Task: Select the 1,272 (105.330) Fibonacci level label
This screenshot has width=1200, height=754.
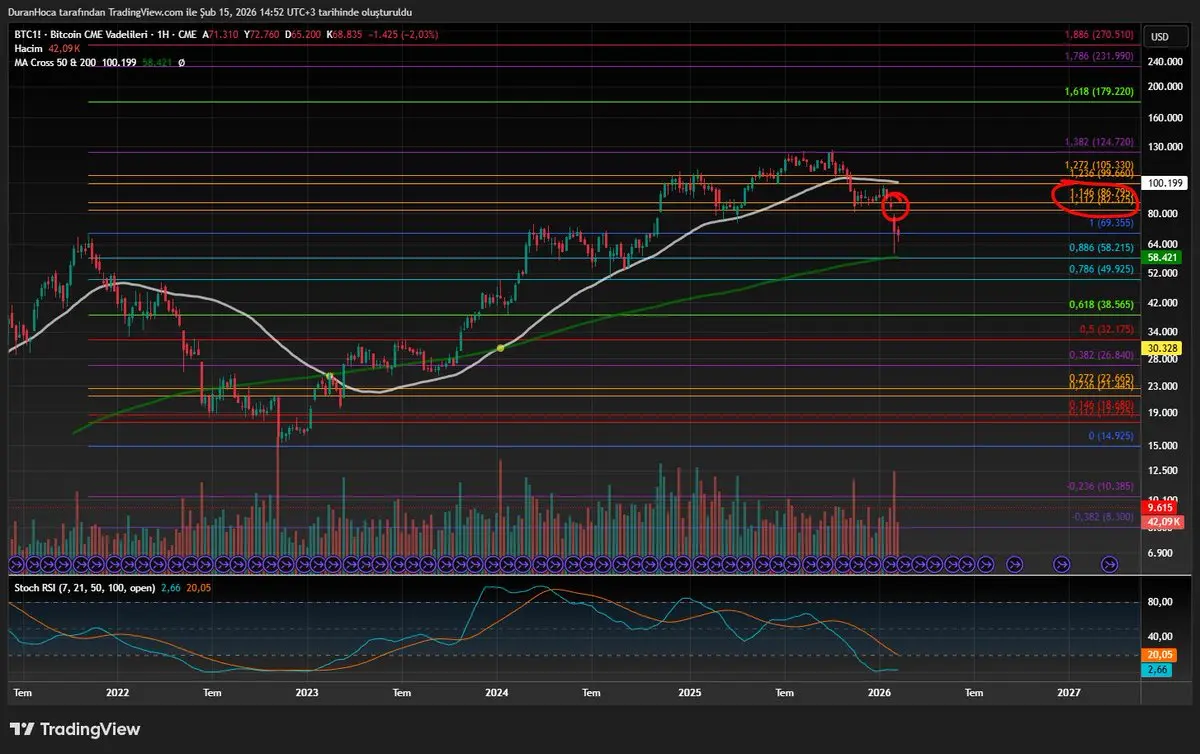Action: click(x=1098, y=165)
